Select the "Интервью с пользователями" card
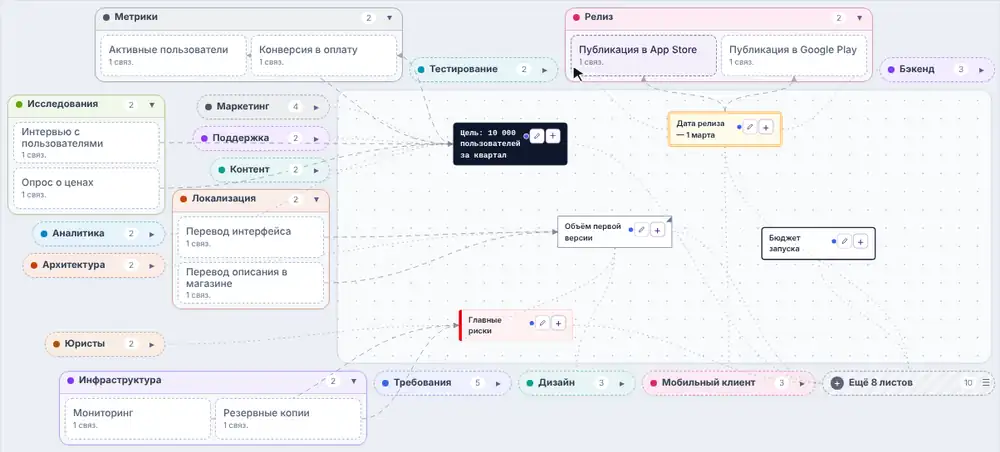 [86, 143]
